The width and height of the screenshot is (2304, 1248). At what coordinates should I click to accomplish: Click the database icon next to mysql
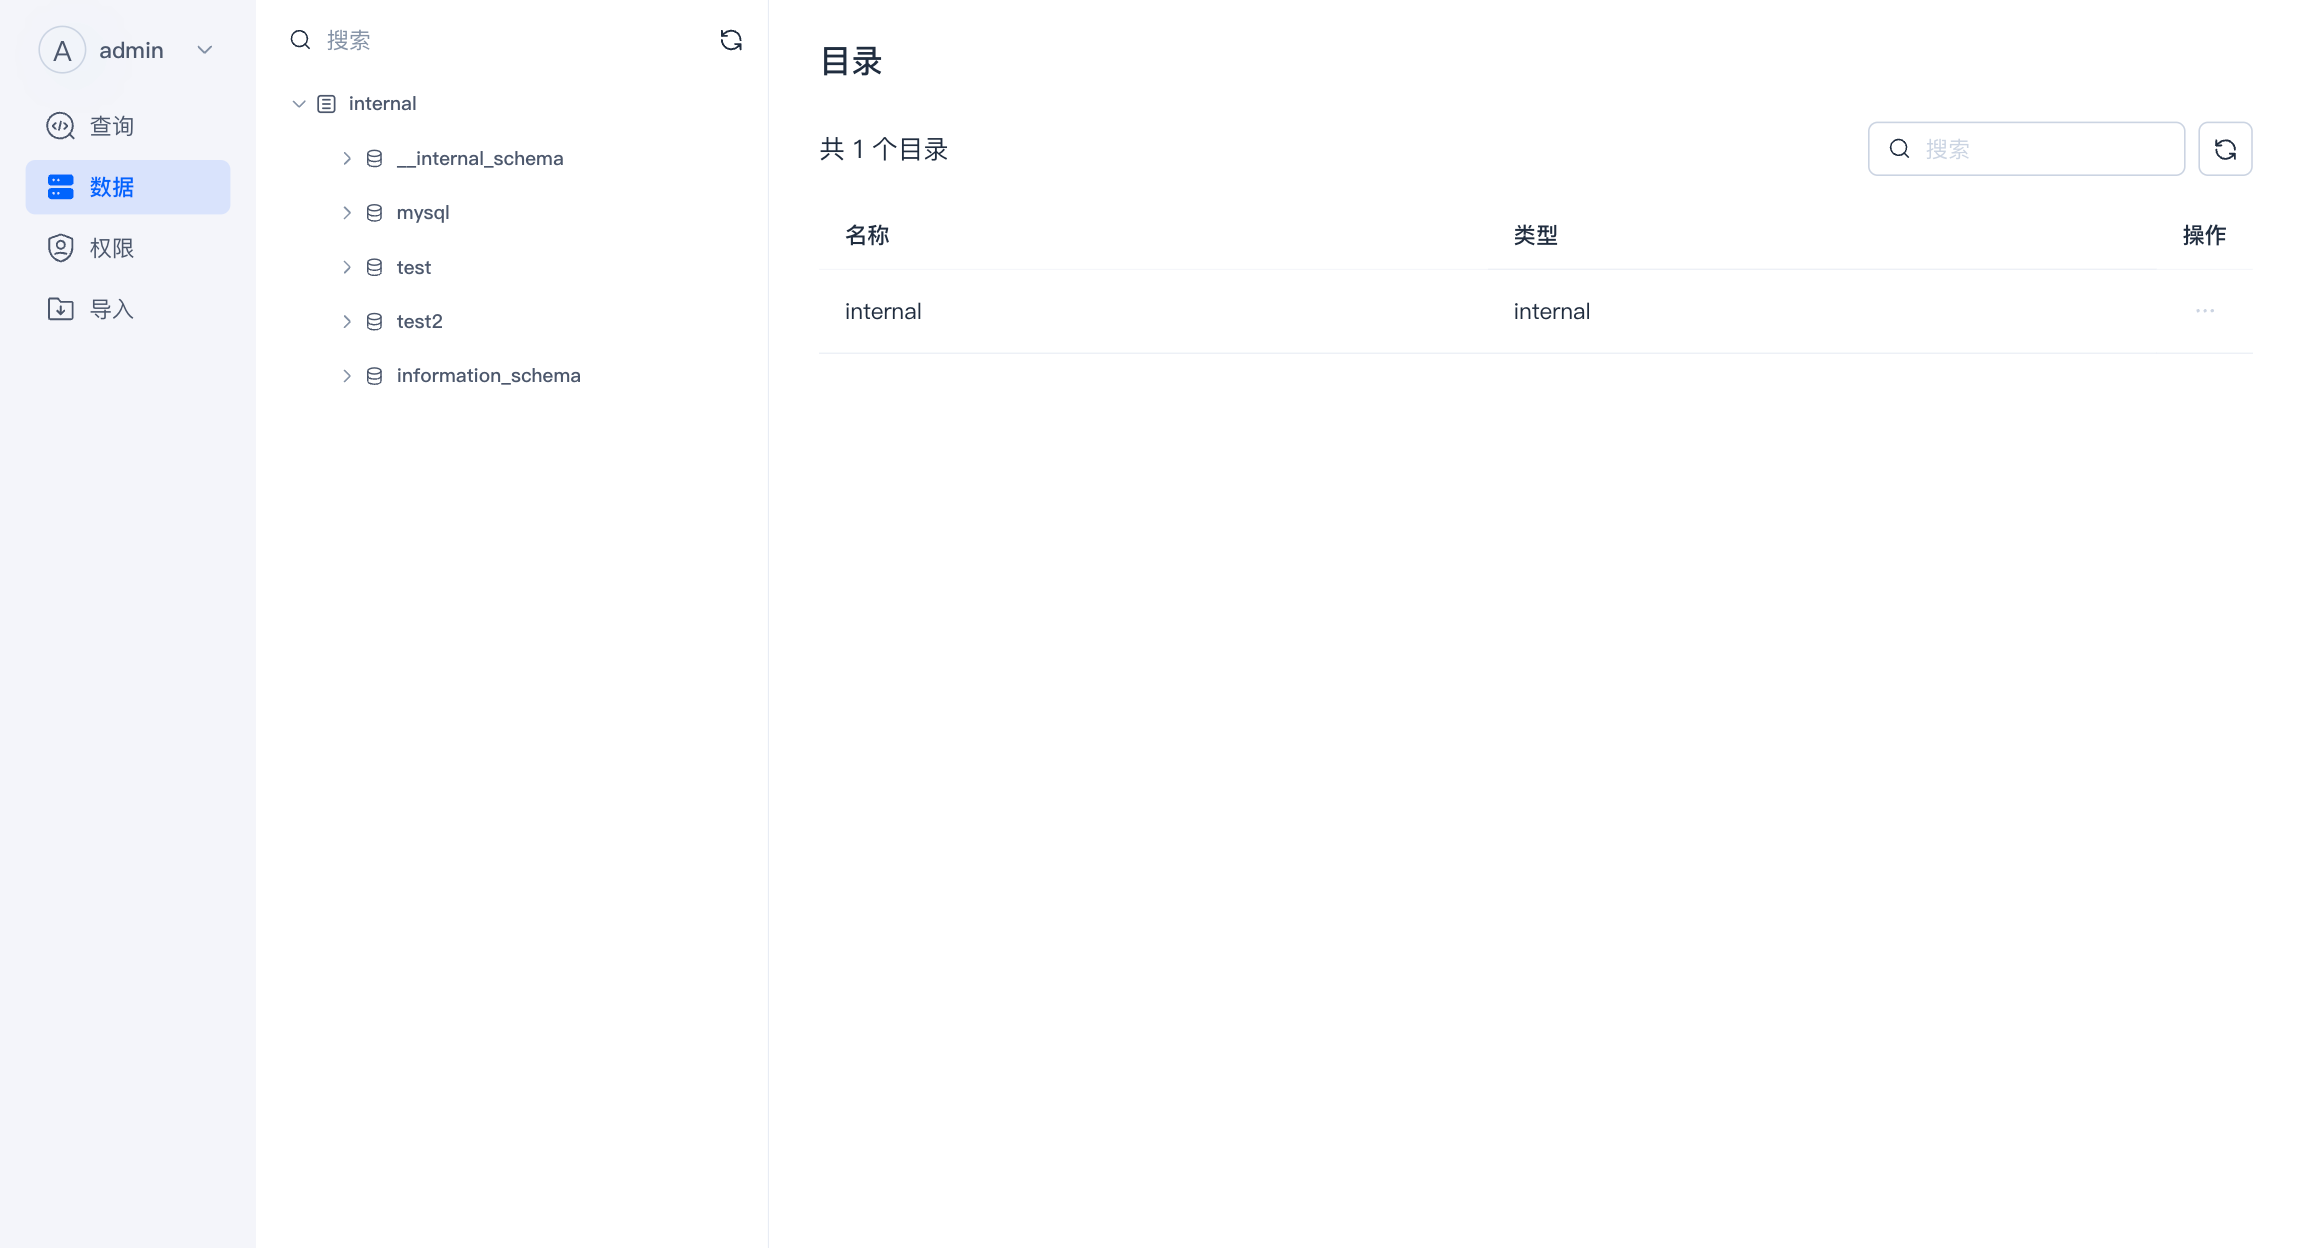[x=373, y=212]
